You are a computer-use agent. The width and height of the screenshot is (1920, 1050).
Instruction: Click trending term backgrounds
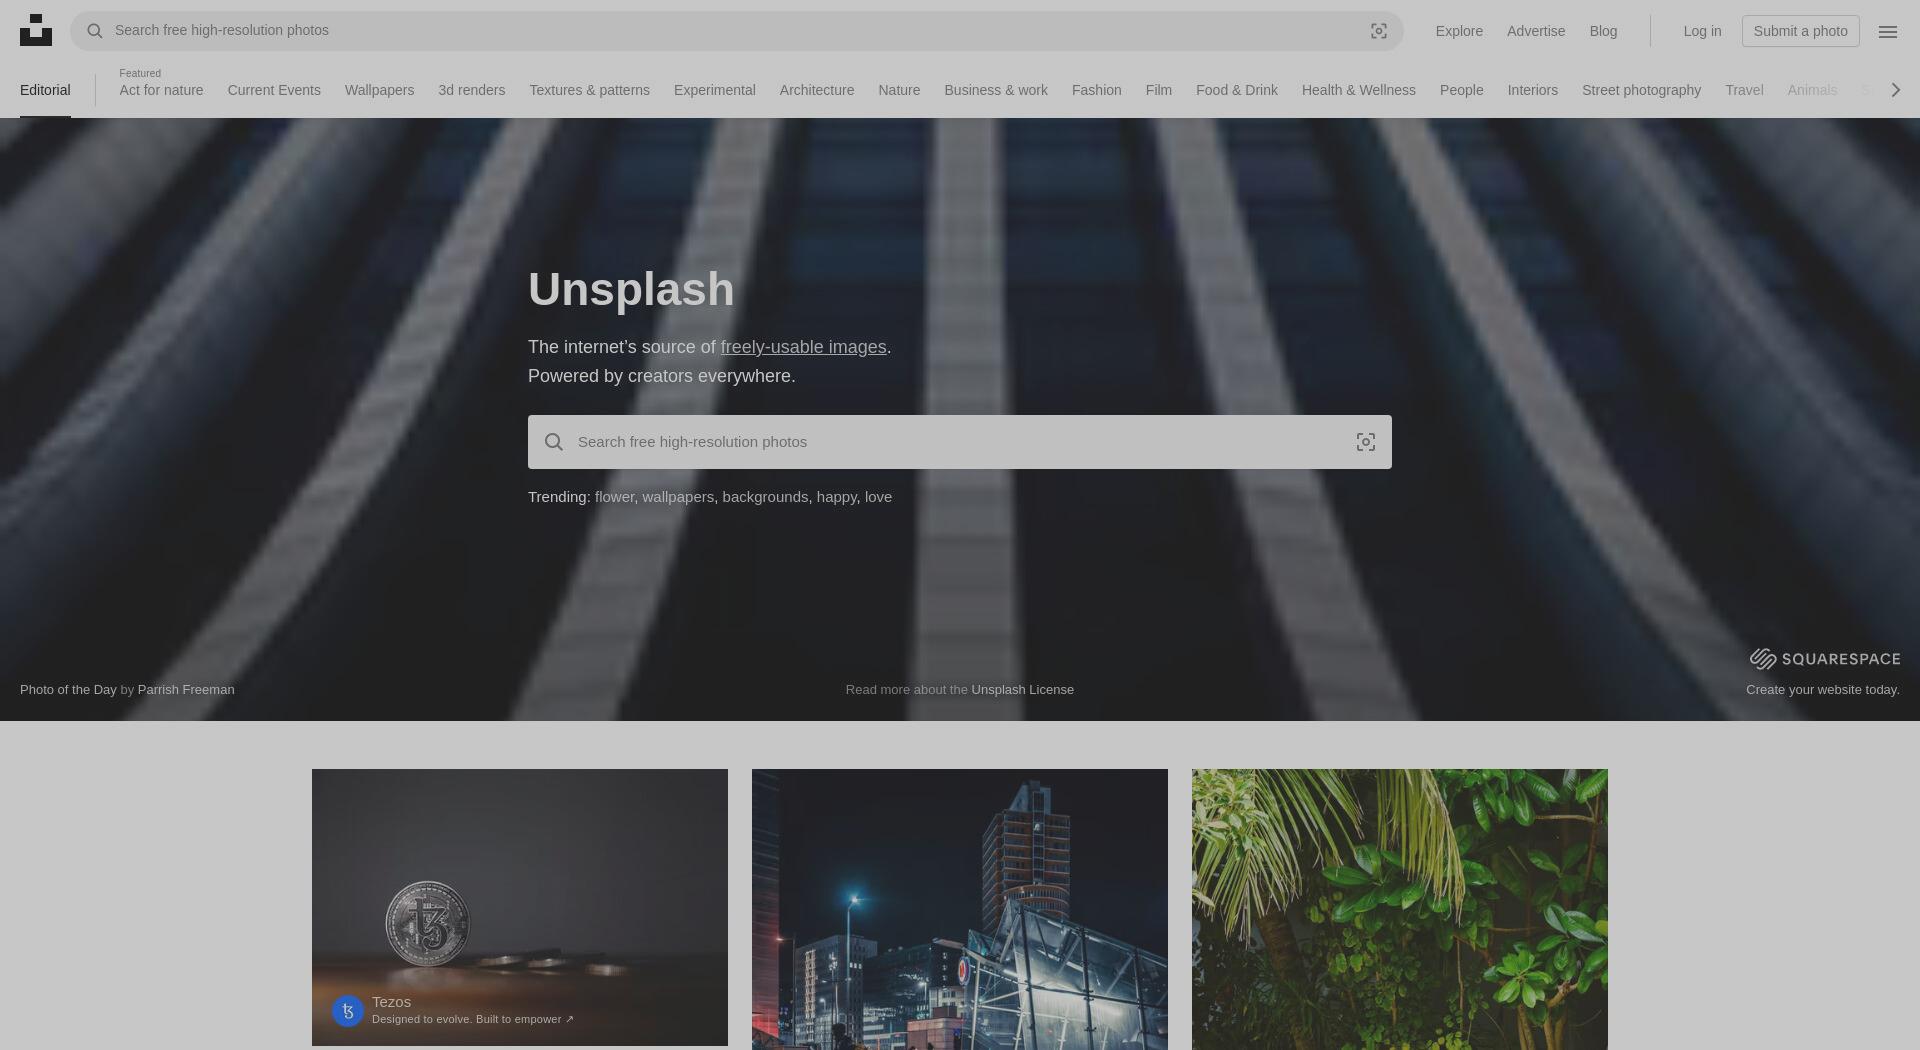tap(765, 497)
